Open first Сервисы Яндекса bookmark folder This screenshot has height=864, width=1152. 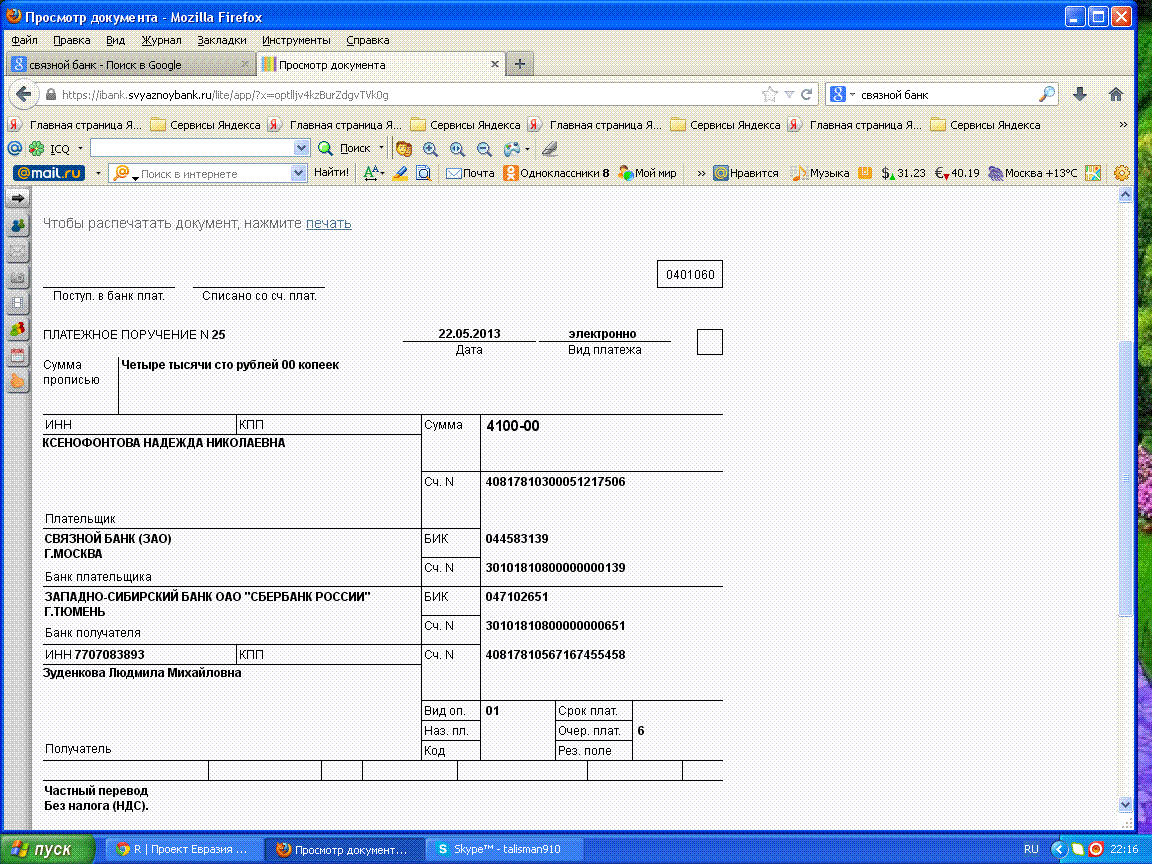tap(206, 125)
